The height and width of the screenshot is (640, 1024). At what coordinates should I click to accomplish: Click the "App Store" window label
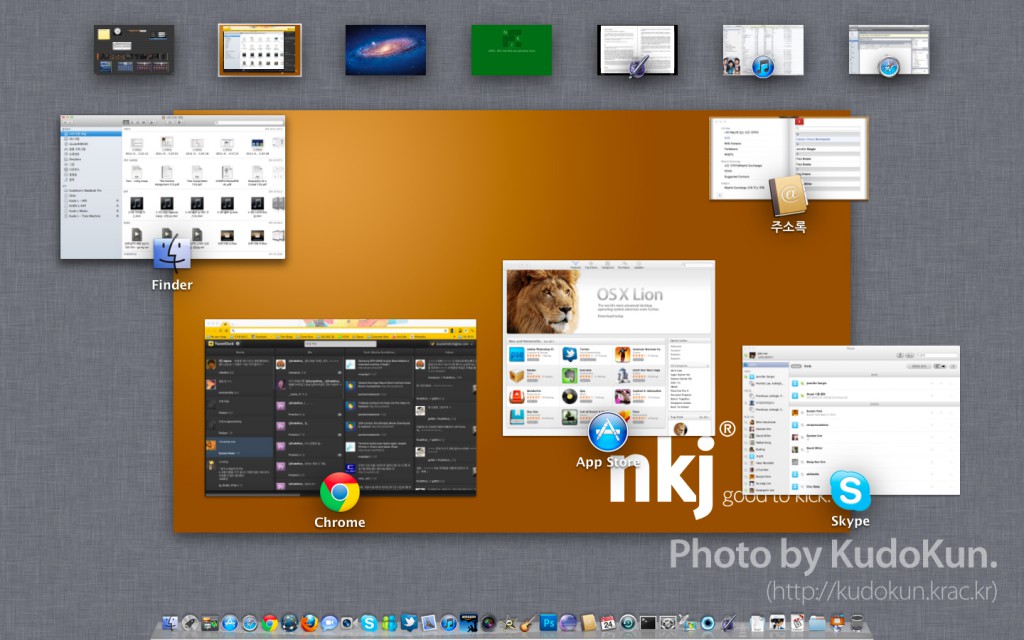click(608, 462)
